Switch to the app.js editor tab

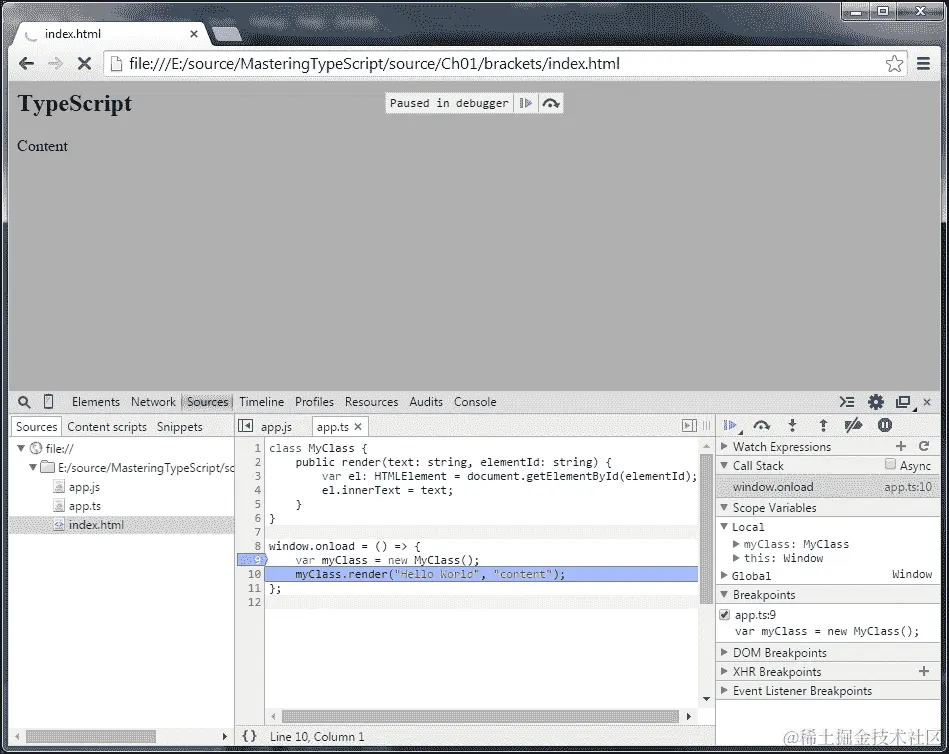(277, 427)
